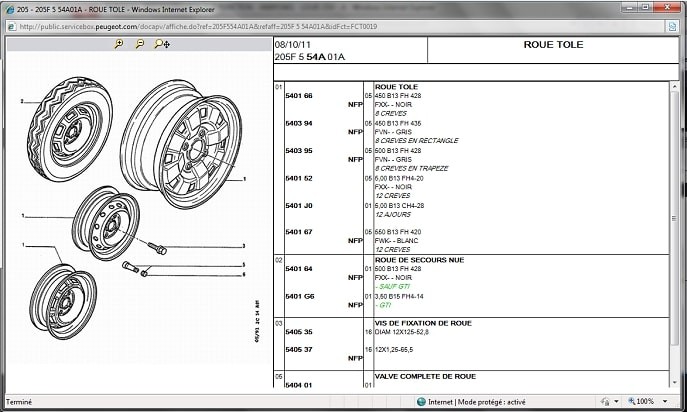Click the reference 205F 5 54A 01A
Image resolution: width=687 pixels, height=412 pixels.
click(310, 57)
